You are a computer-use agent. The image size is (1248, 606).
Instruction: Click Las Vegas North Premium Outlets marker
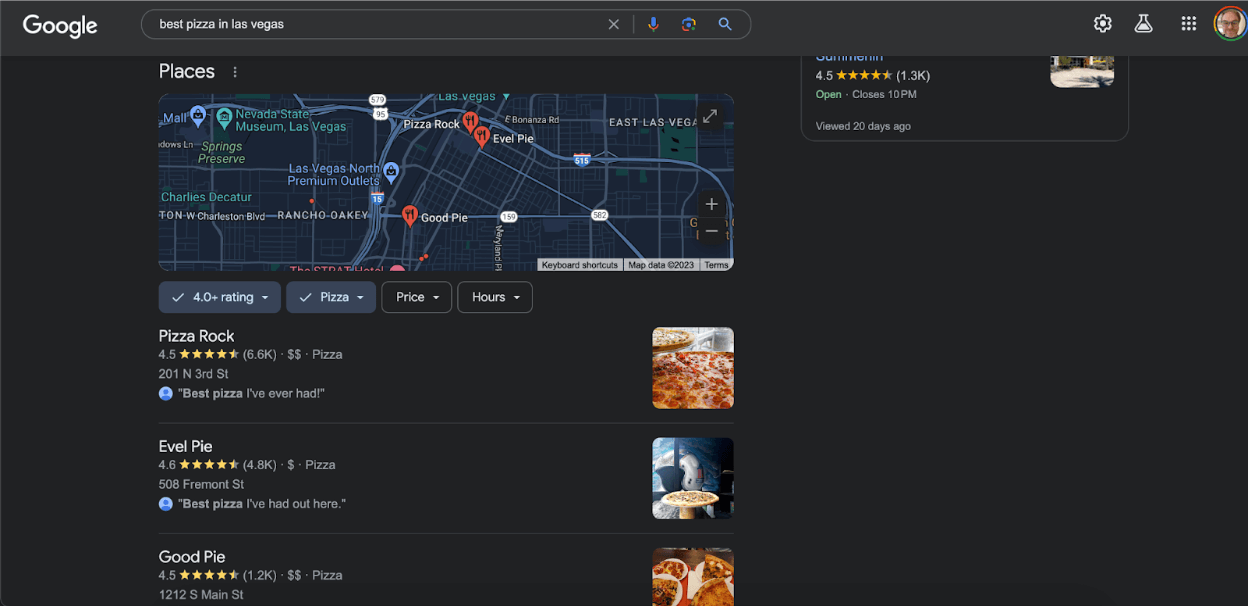click(x=391, y=170)
